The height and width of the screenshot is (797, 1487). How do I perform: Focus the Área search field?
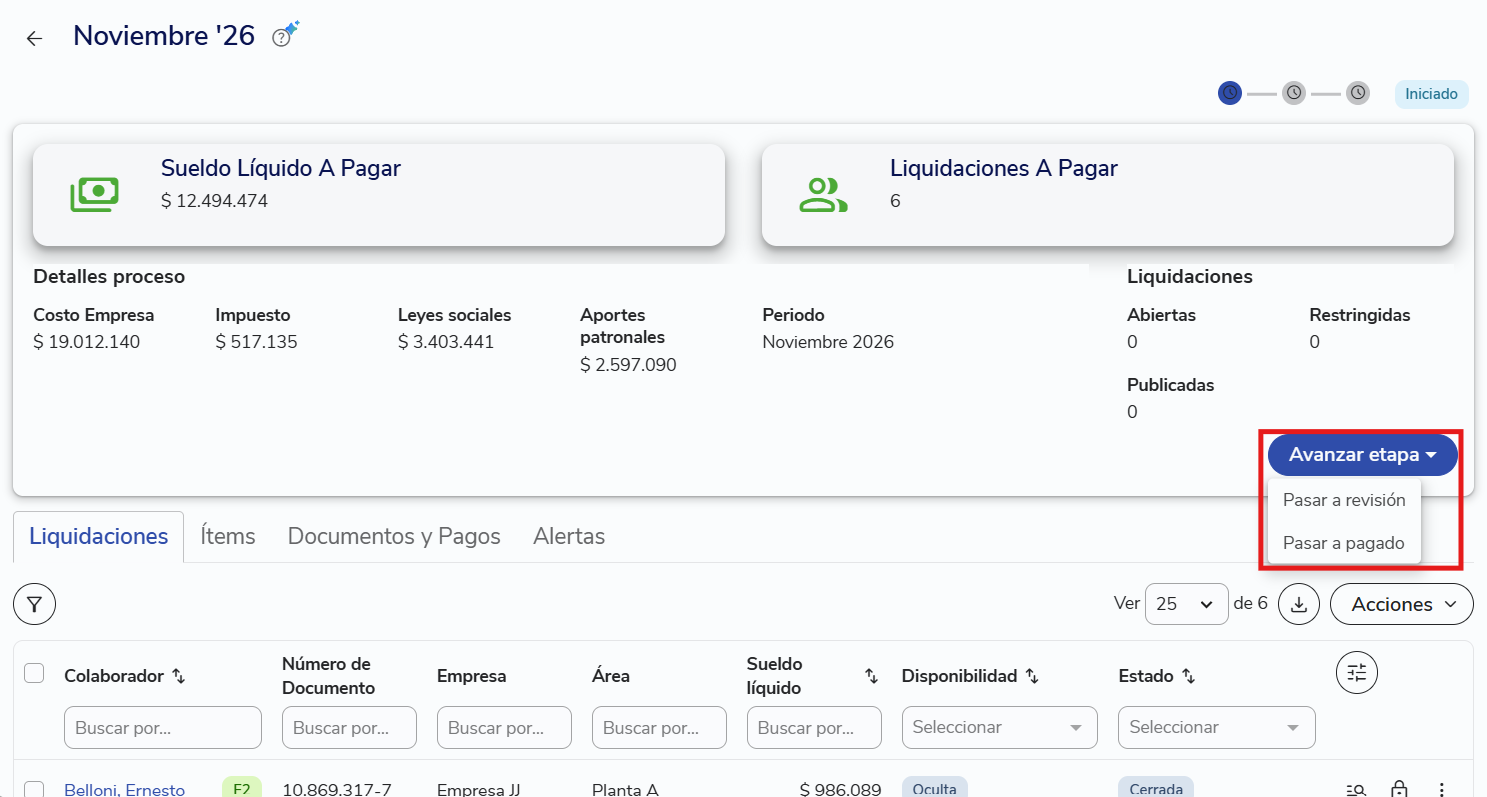tap(659, 727)
